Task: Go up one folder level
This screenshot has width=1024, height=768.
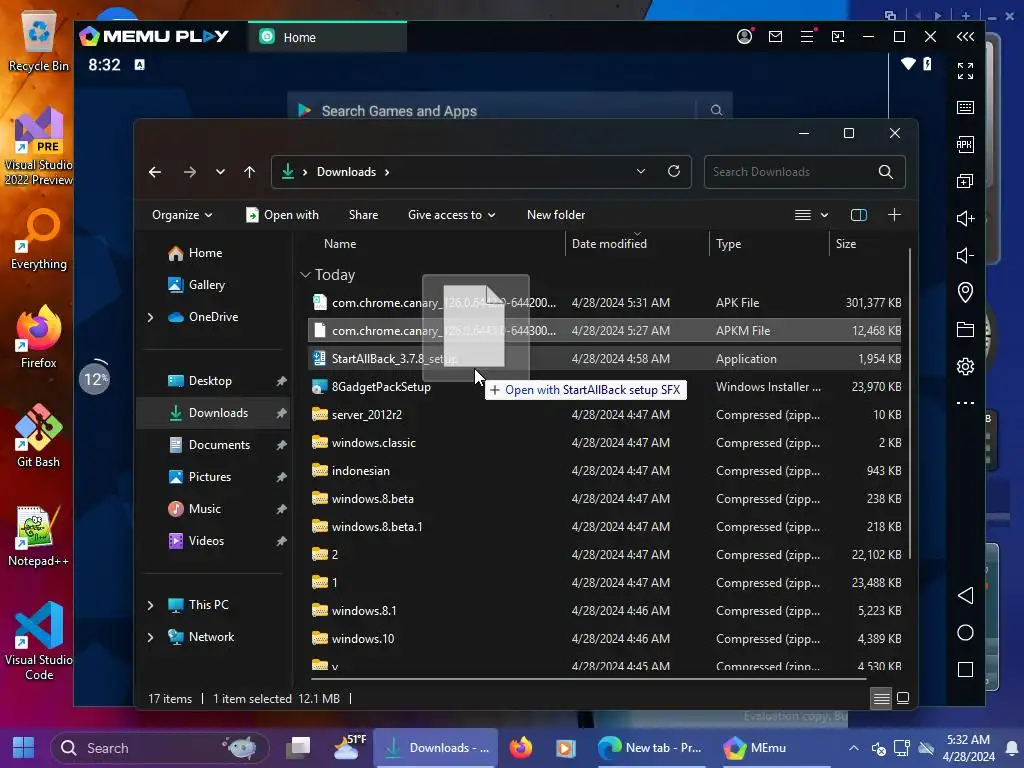Action: (249, 172)
